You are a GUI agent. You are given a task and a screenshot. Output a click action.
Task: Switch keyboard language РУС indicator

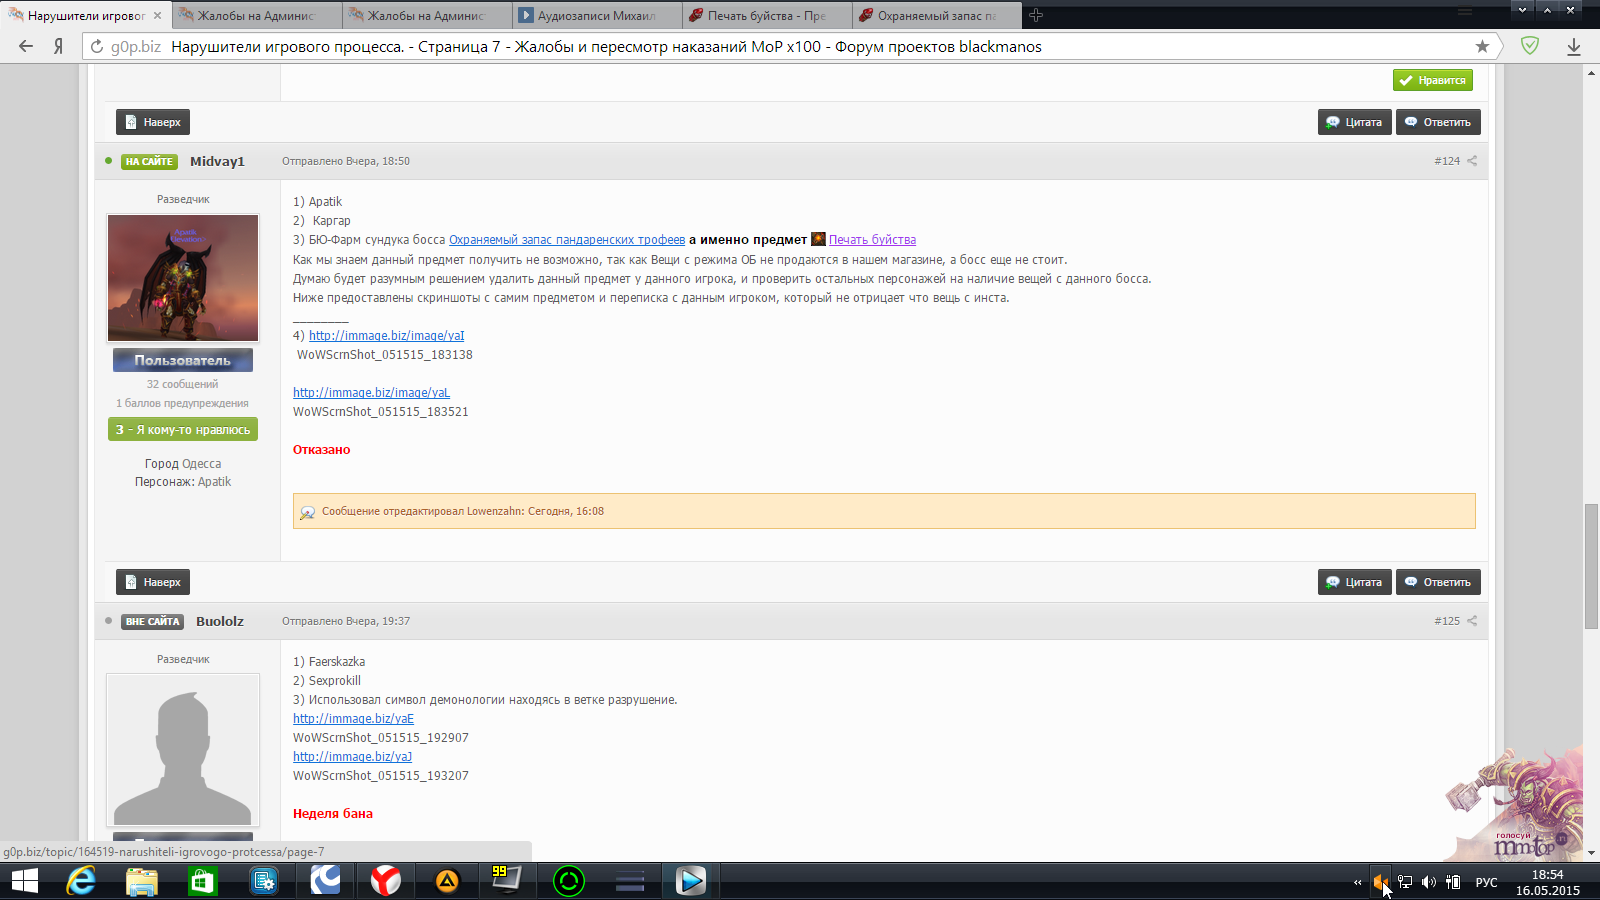[x=1486, y=882]
